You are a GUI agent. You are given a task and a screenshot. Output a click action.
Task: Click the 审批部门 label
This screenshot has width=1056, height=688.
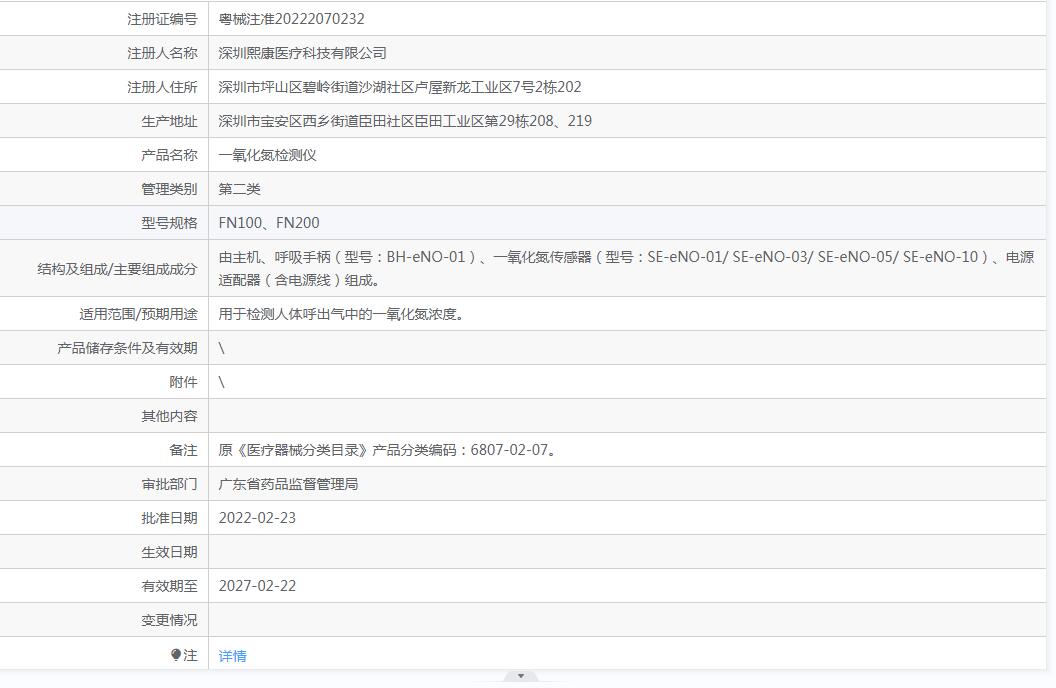point(169,484)
